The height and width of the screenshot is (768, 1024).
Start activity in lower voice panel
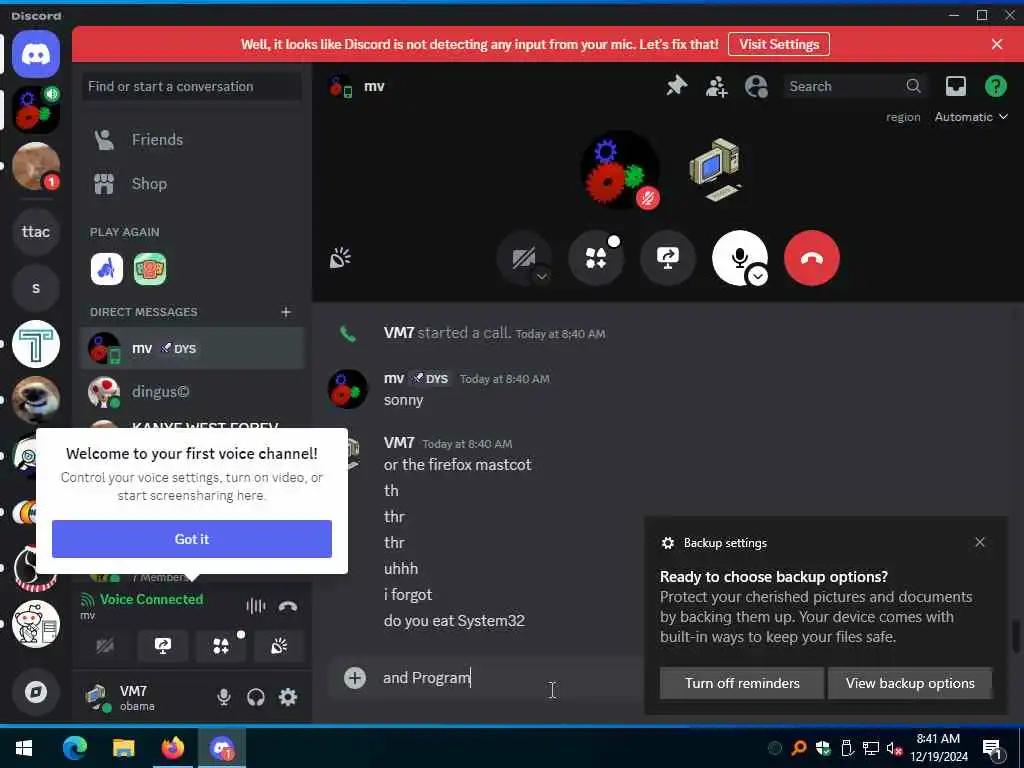pos(221,647)
